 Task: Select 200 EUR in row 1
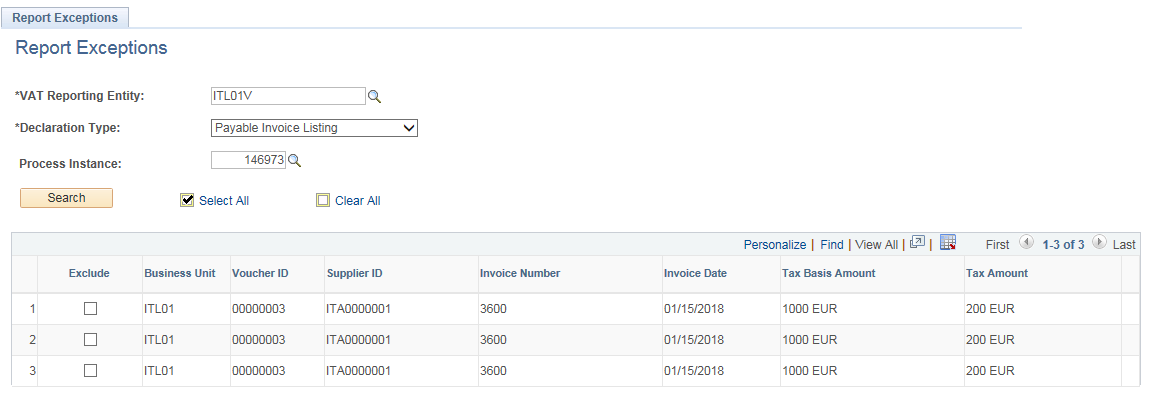click(990, 309)
